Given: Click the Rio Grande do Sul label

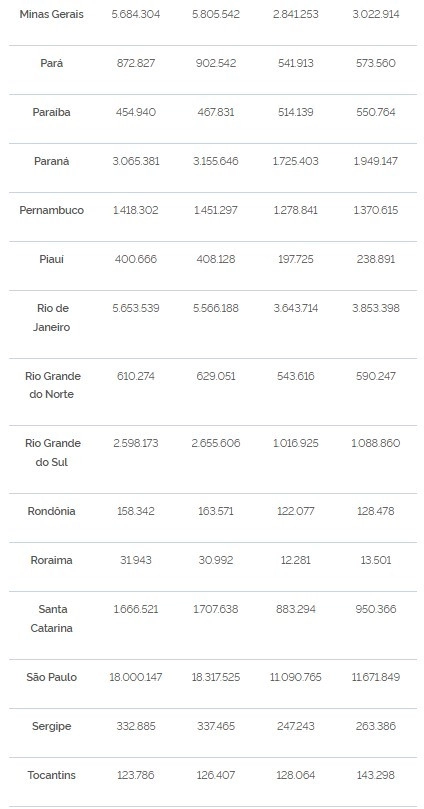Looking at the screenshot, I should (x=53, y=452).
